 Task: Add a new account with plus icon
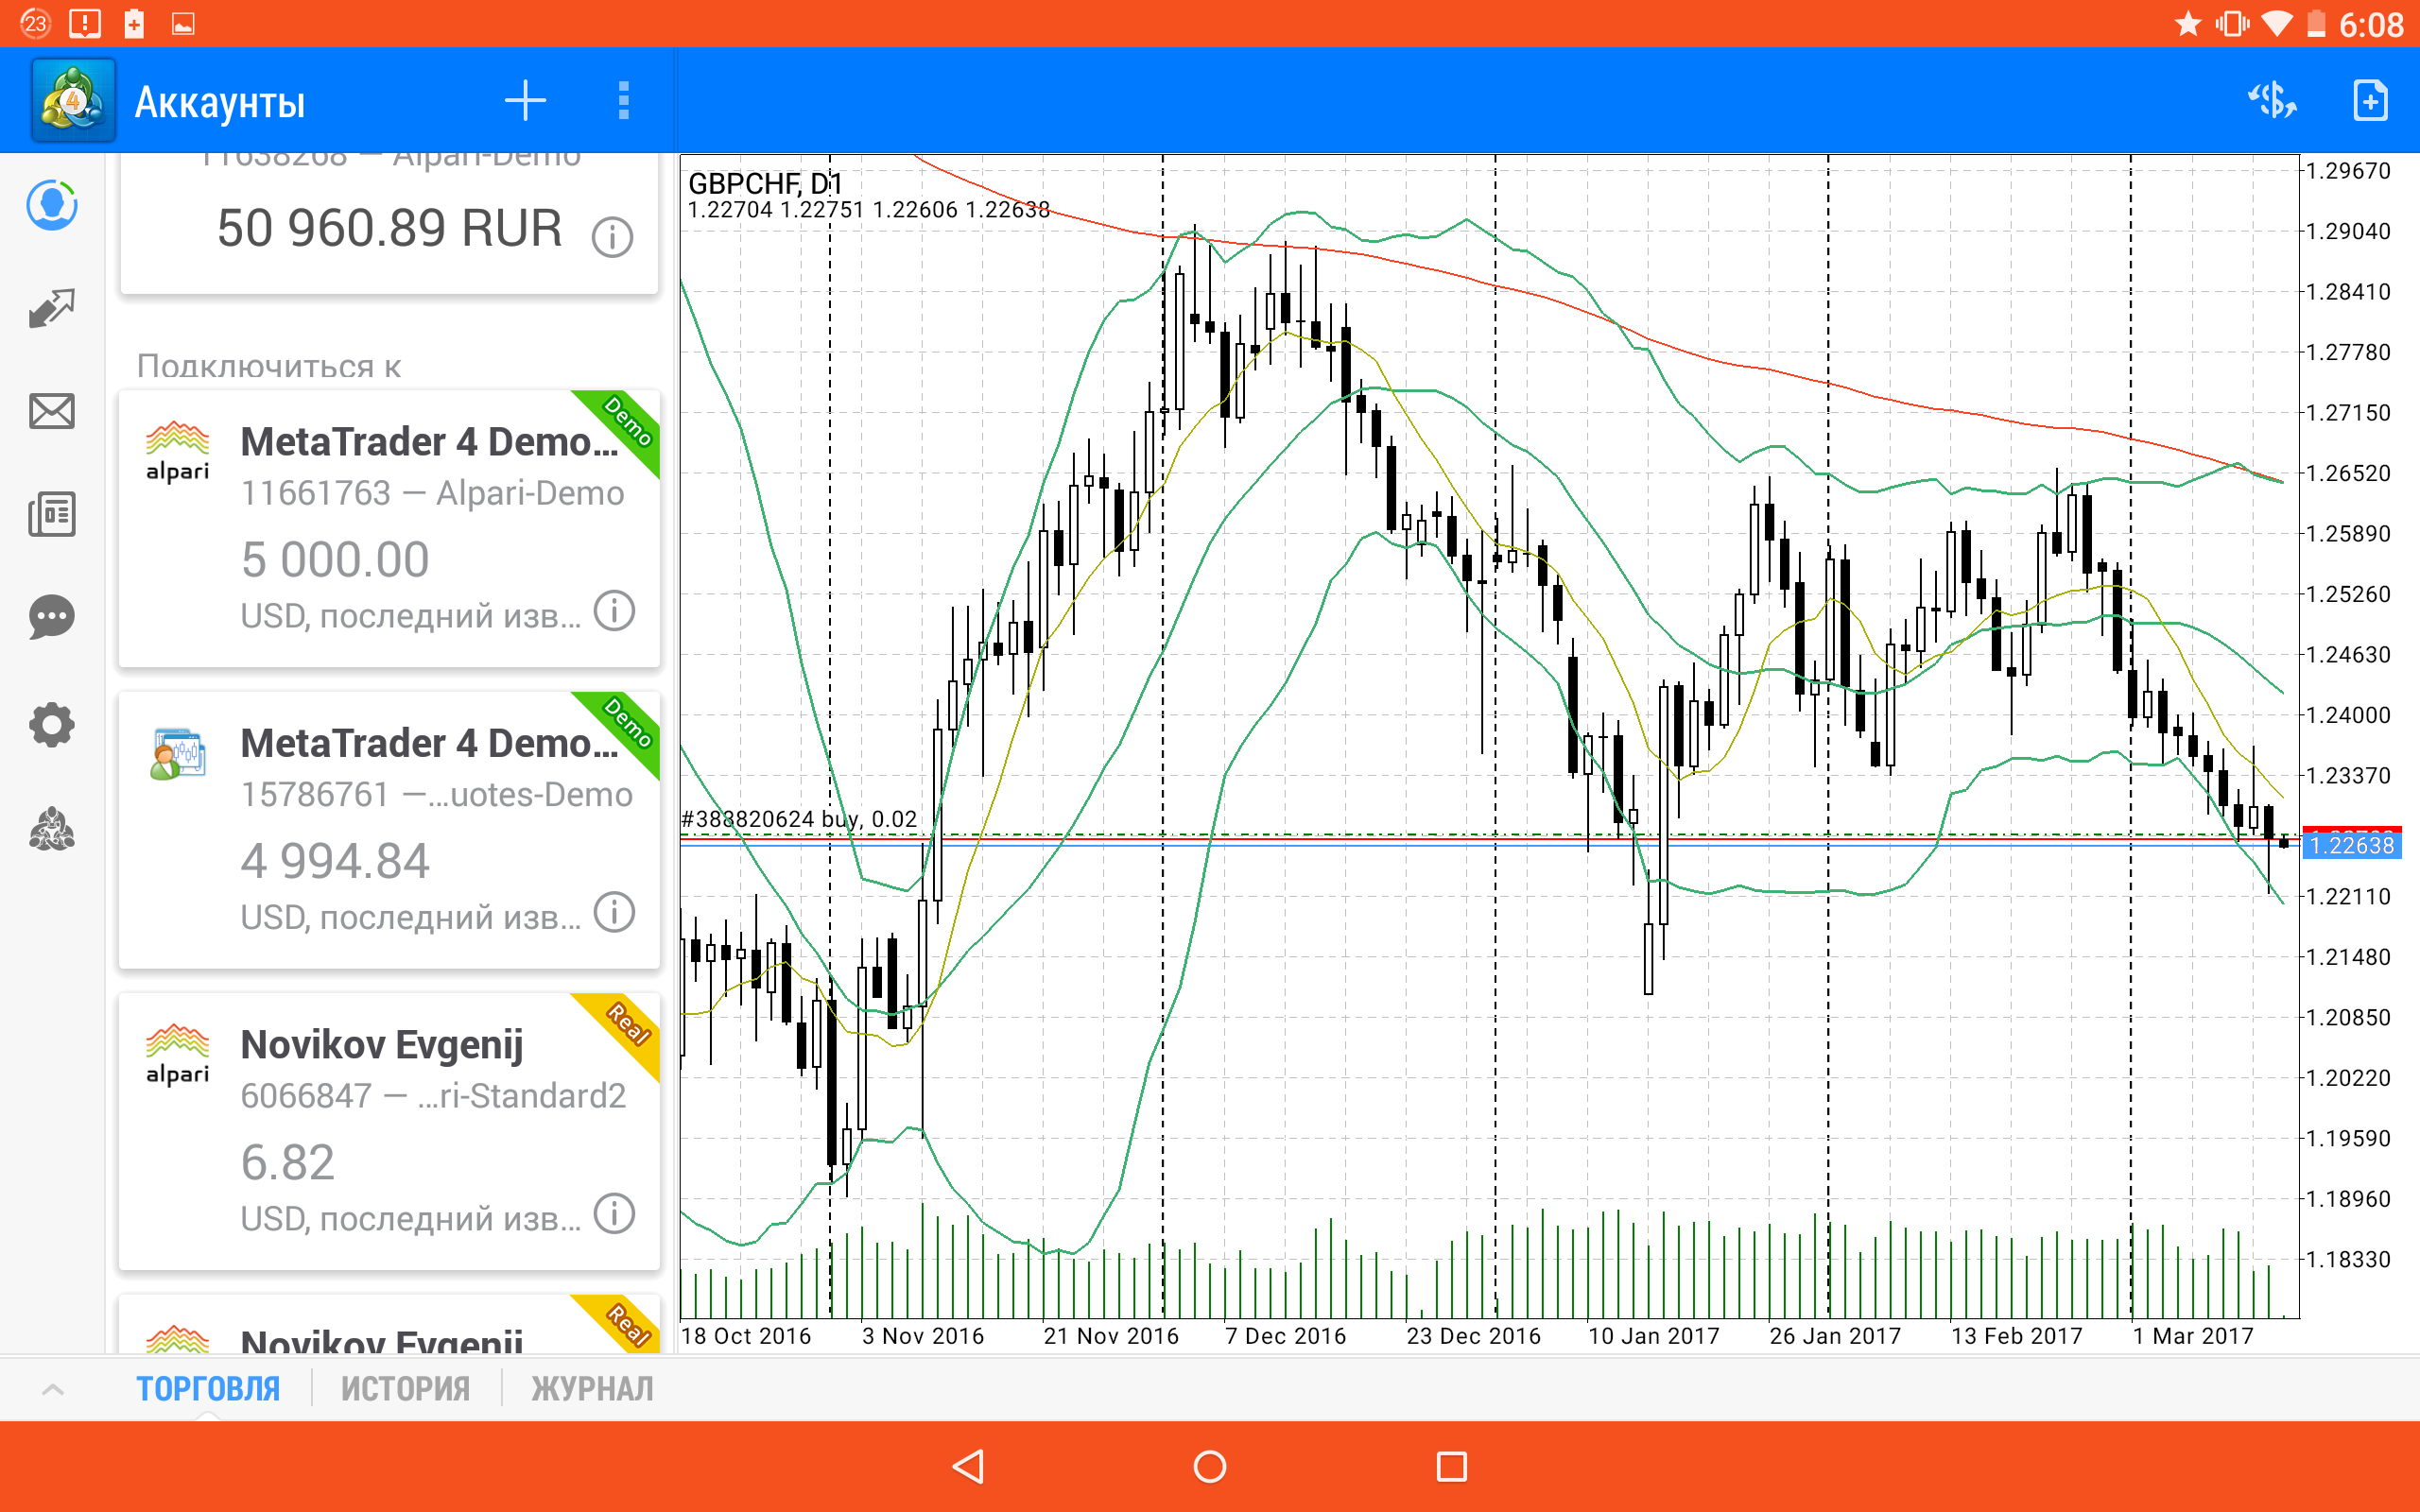[x=525, y=101]
